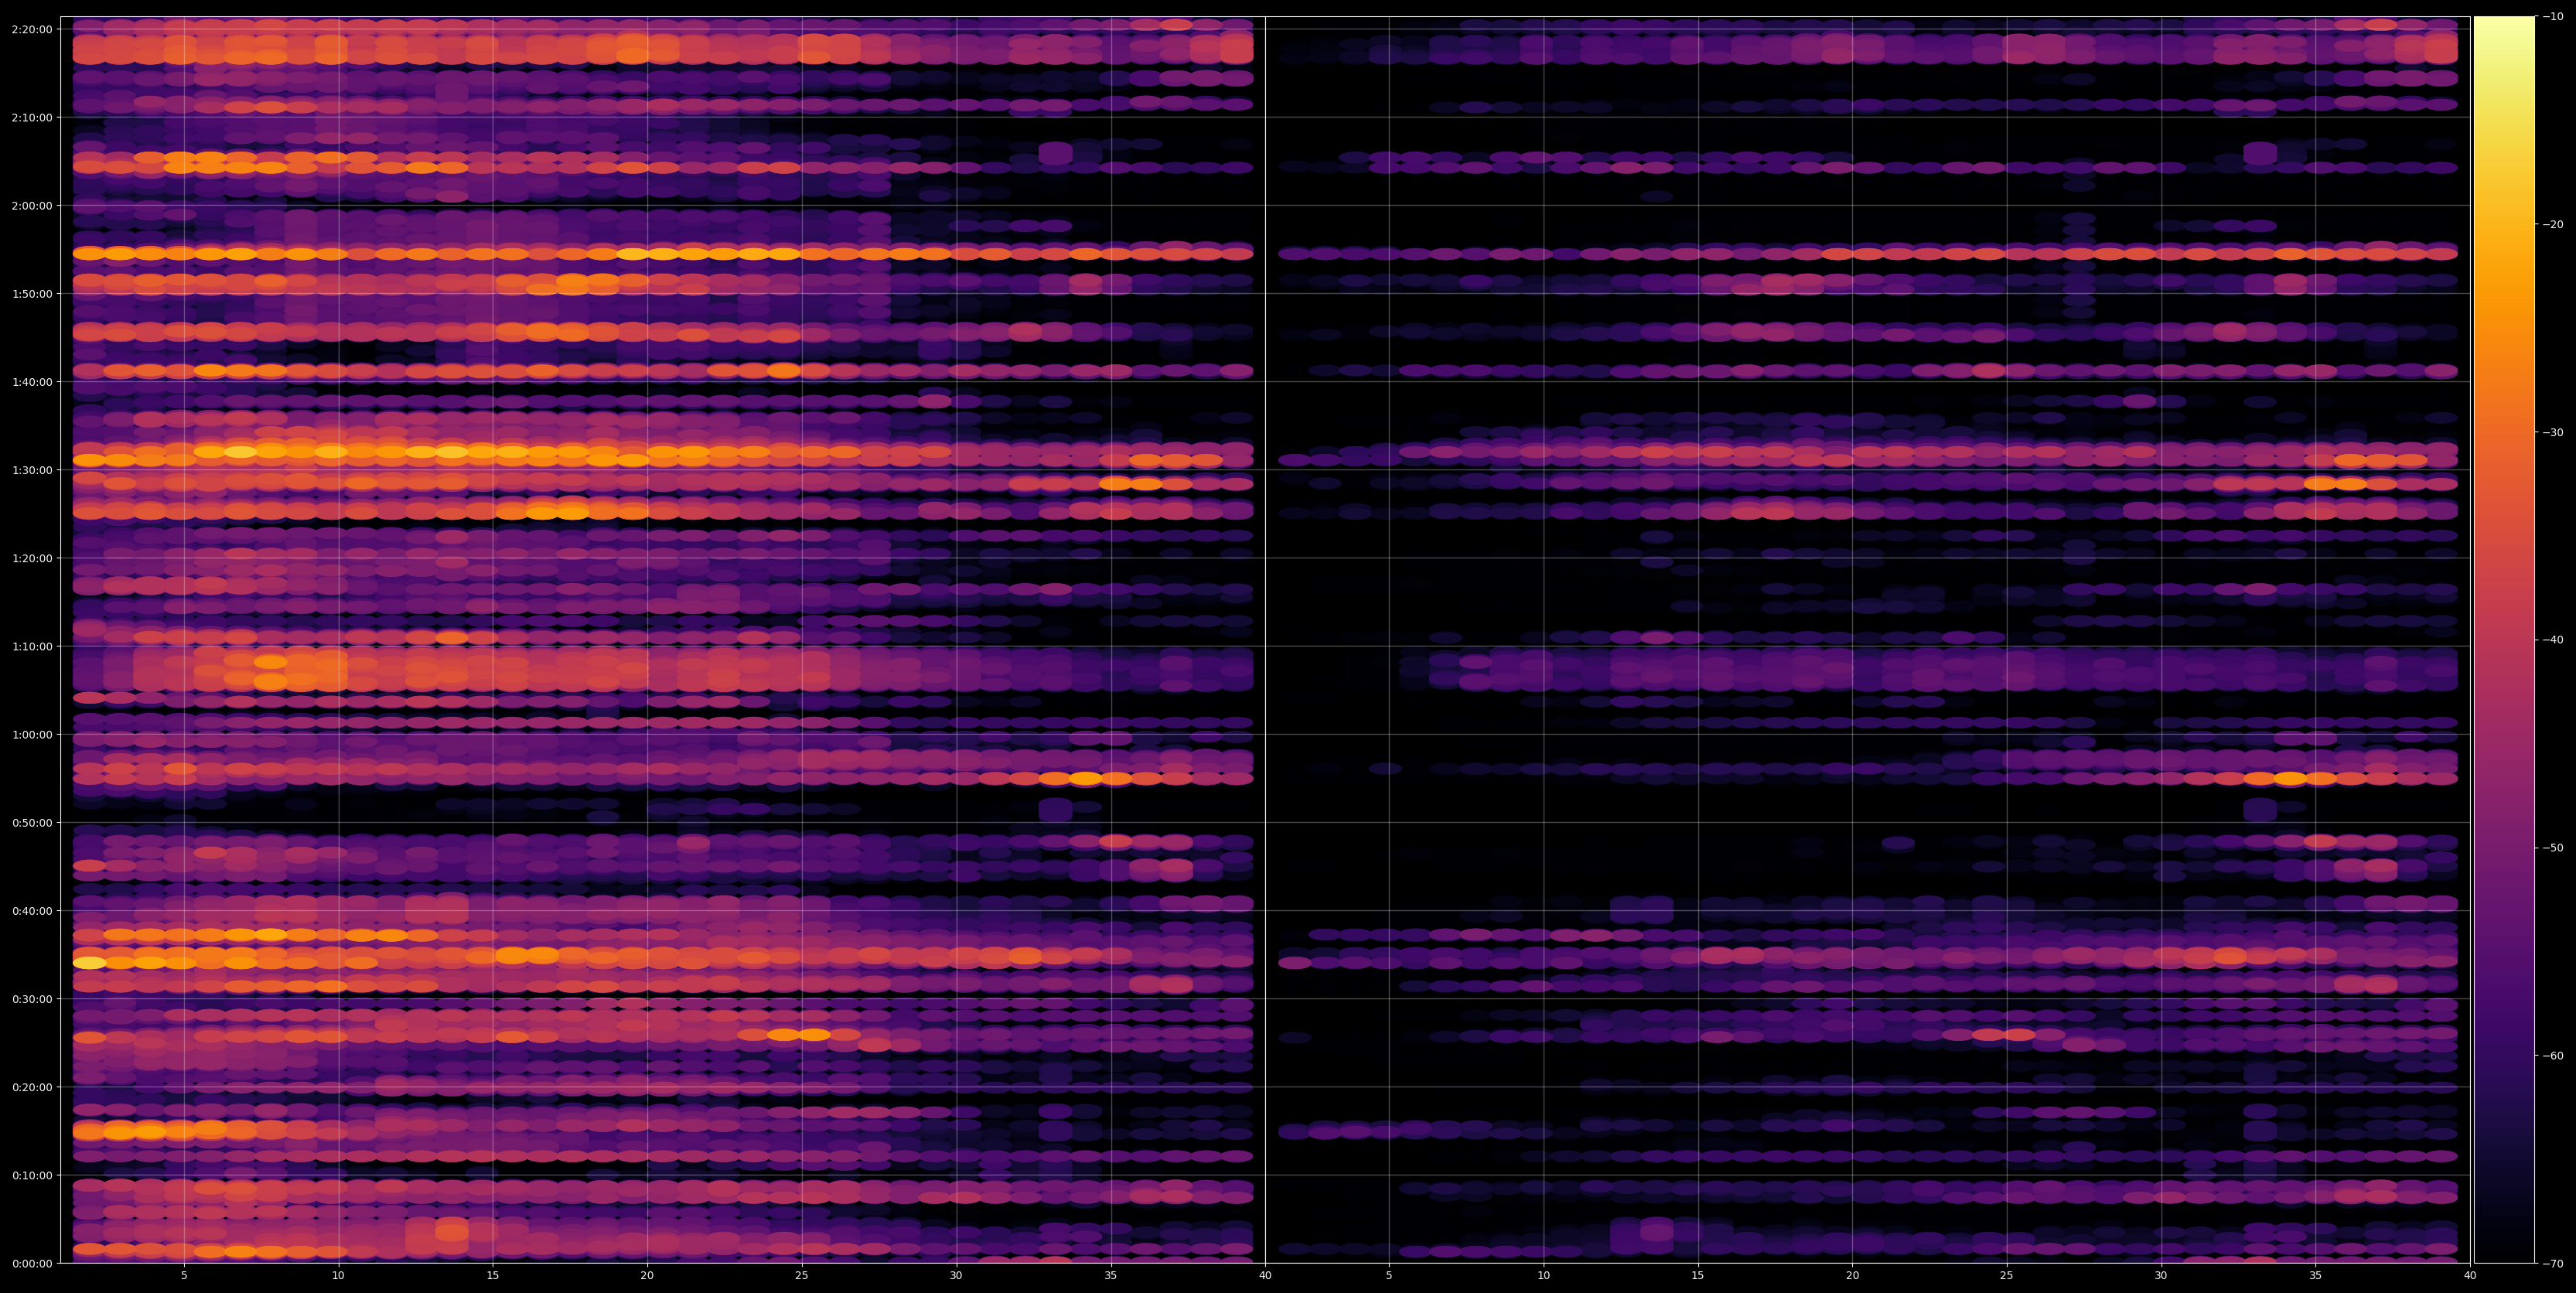Select the "−20" colorbar scale label

coord(2552,224)
